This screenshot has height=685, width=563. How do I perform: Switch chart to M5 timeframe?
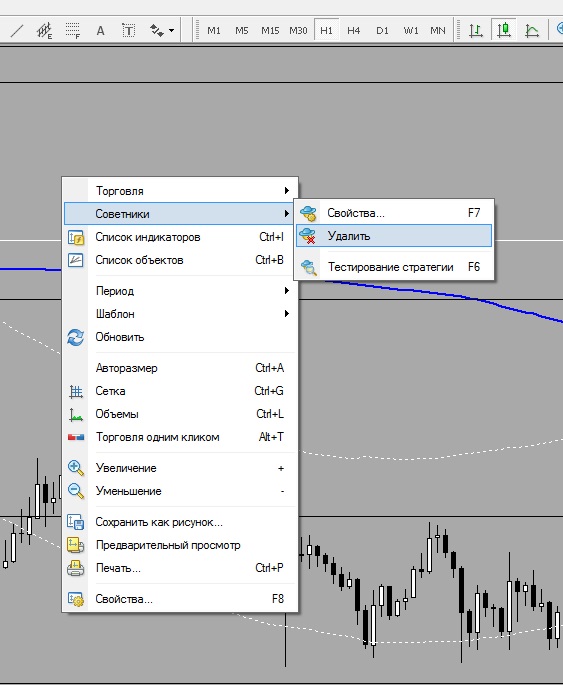[242, 31]
